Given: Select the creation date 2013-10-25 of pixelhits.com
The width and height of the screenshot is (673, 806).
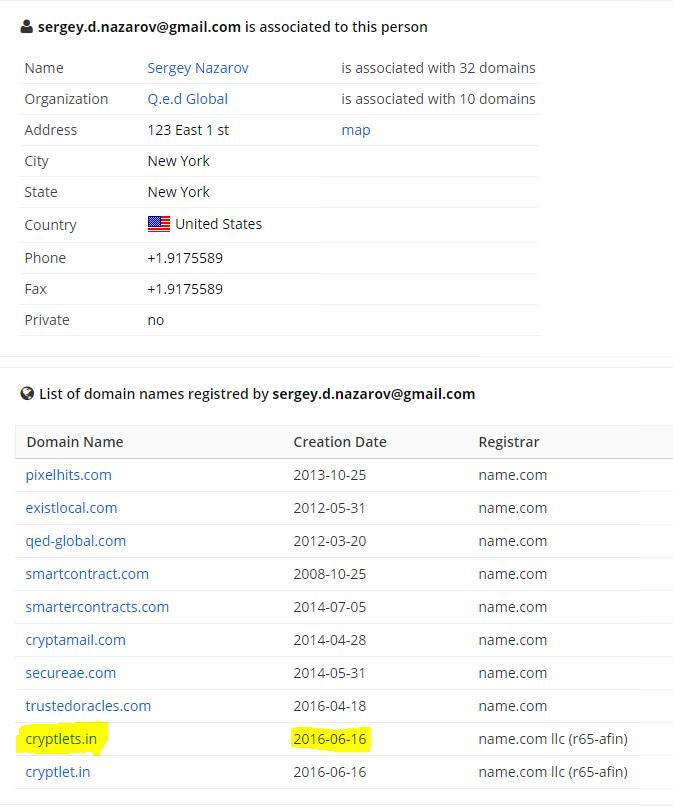Looking at the screenshot, I should pos(330,475).
